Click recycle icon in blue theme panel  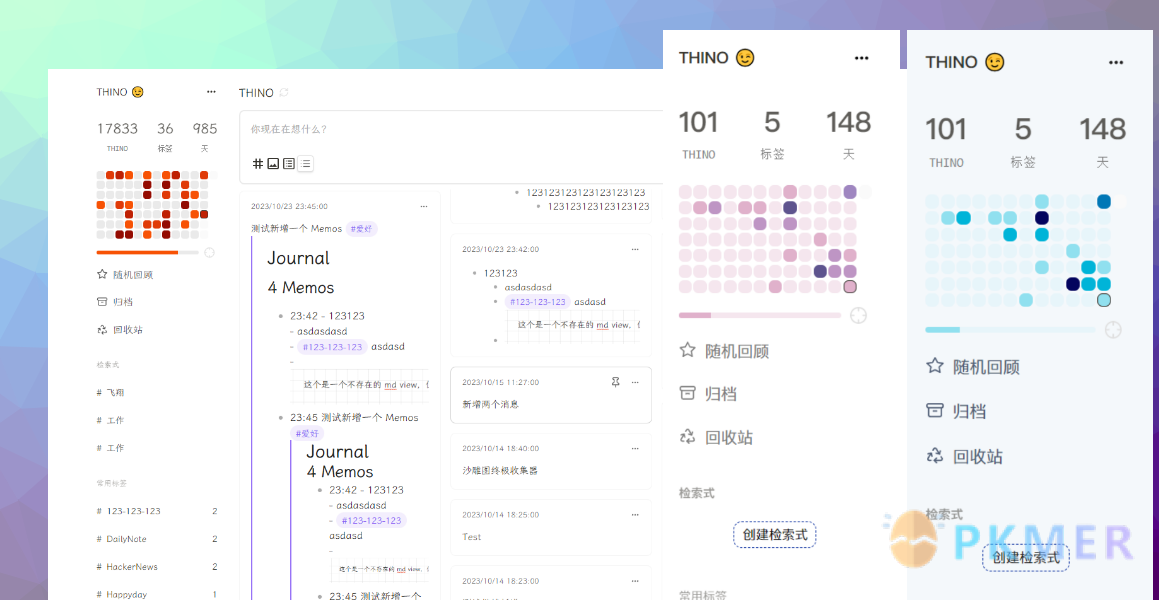(935, 455)
